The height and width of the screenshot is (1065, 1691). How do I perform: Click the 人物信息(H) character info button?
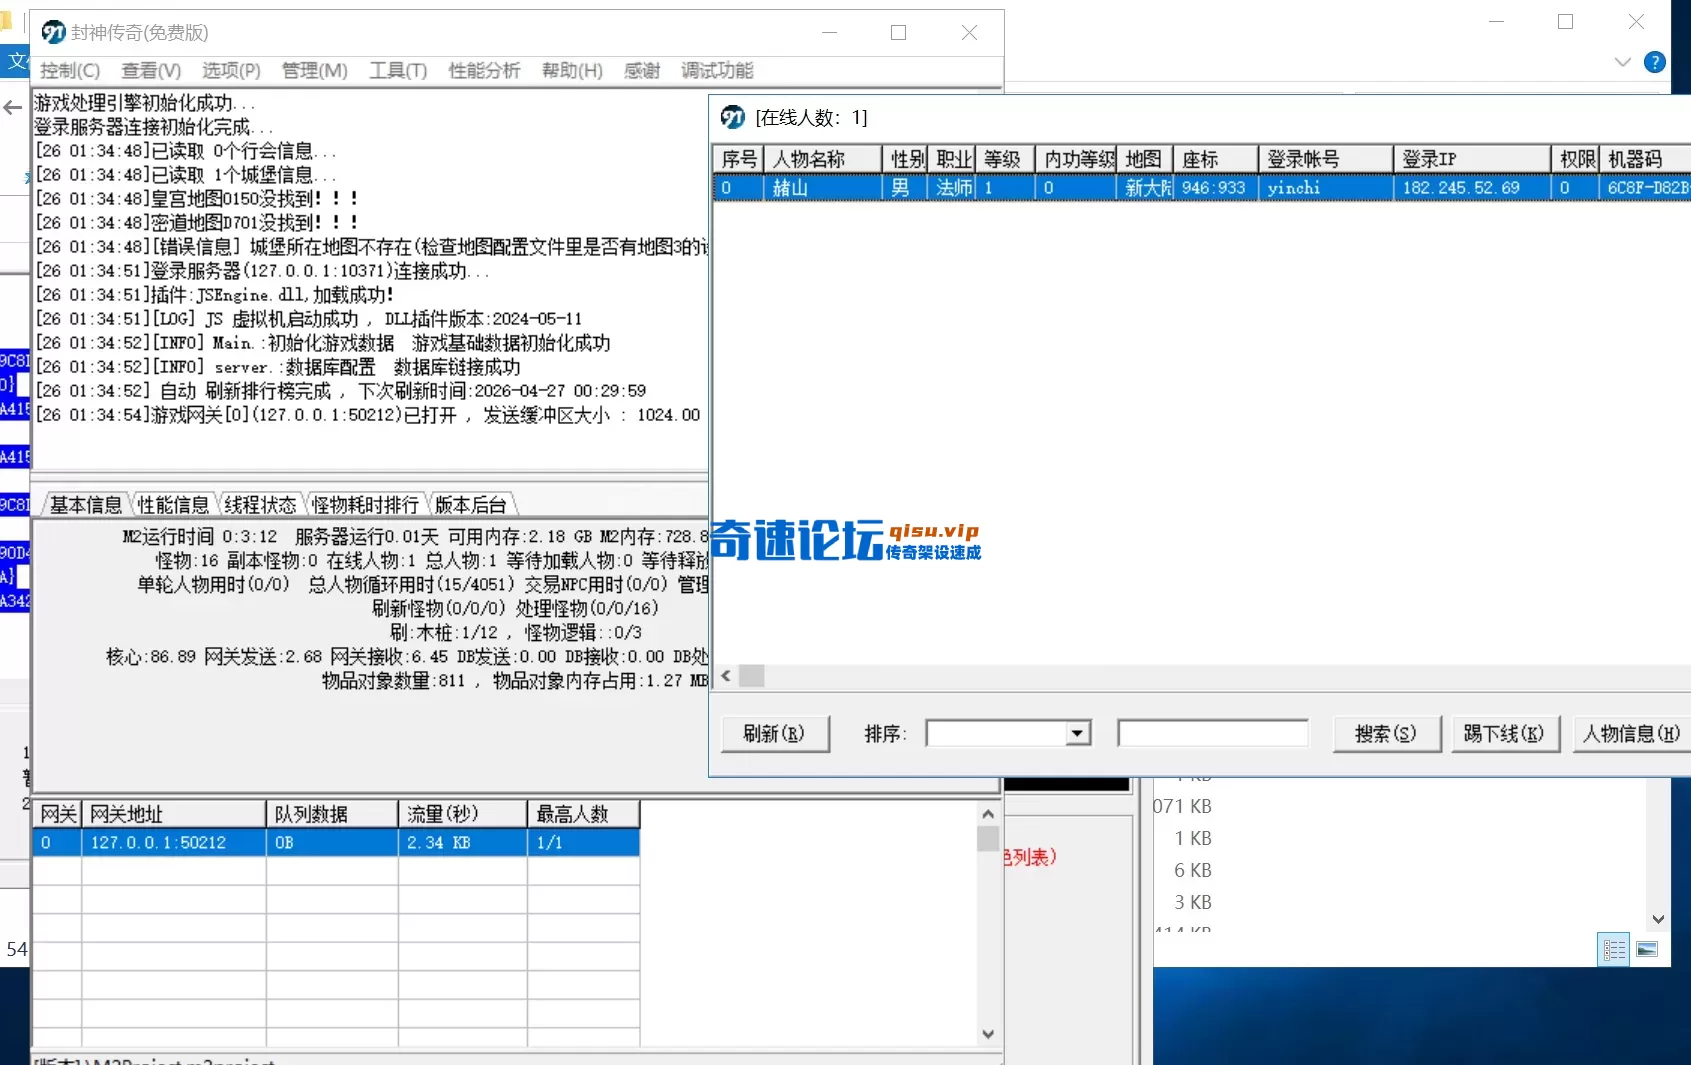coord(1630,733)
